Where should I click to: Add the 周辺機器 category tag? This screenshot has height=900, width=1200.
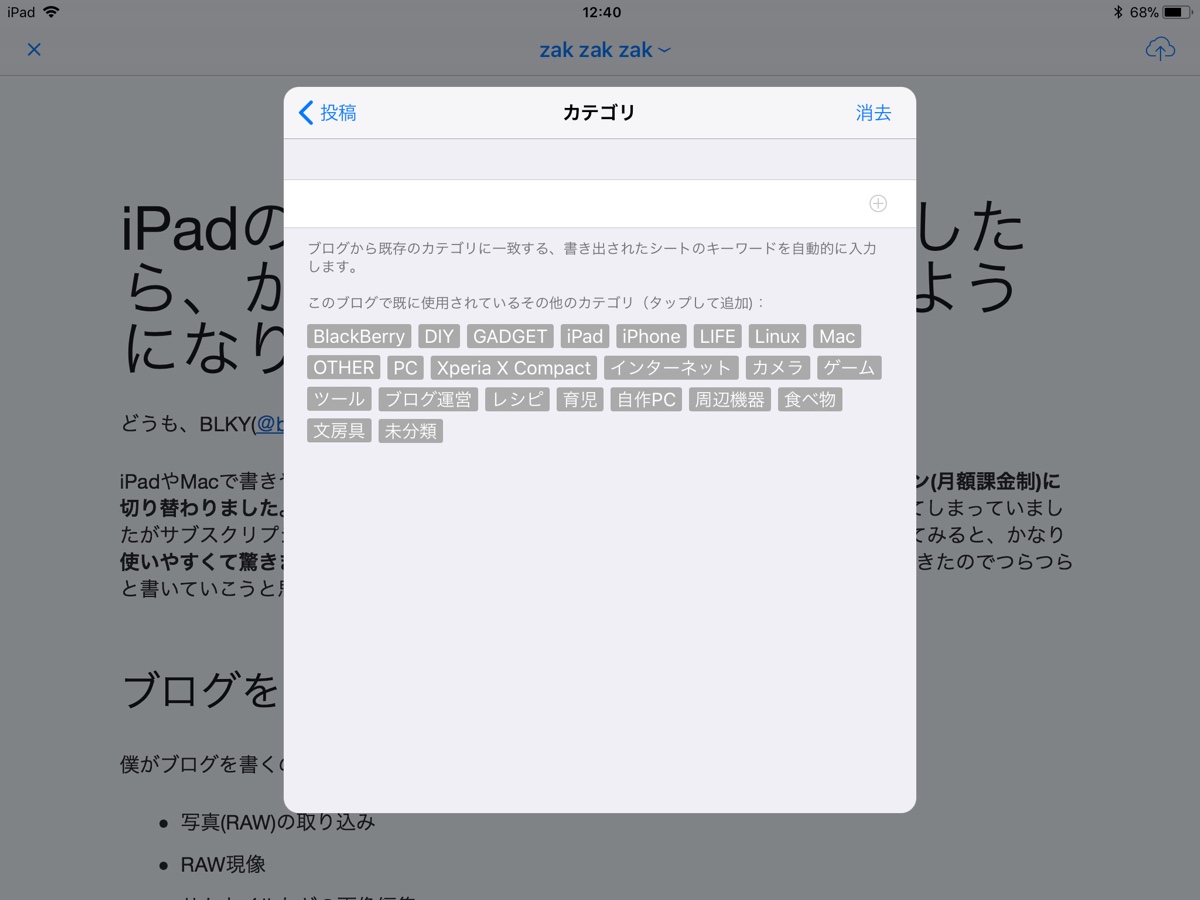tap(730, 399)
